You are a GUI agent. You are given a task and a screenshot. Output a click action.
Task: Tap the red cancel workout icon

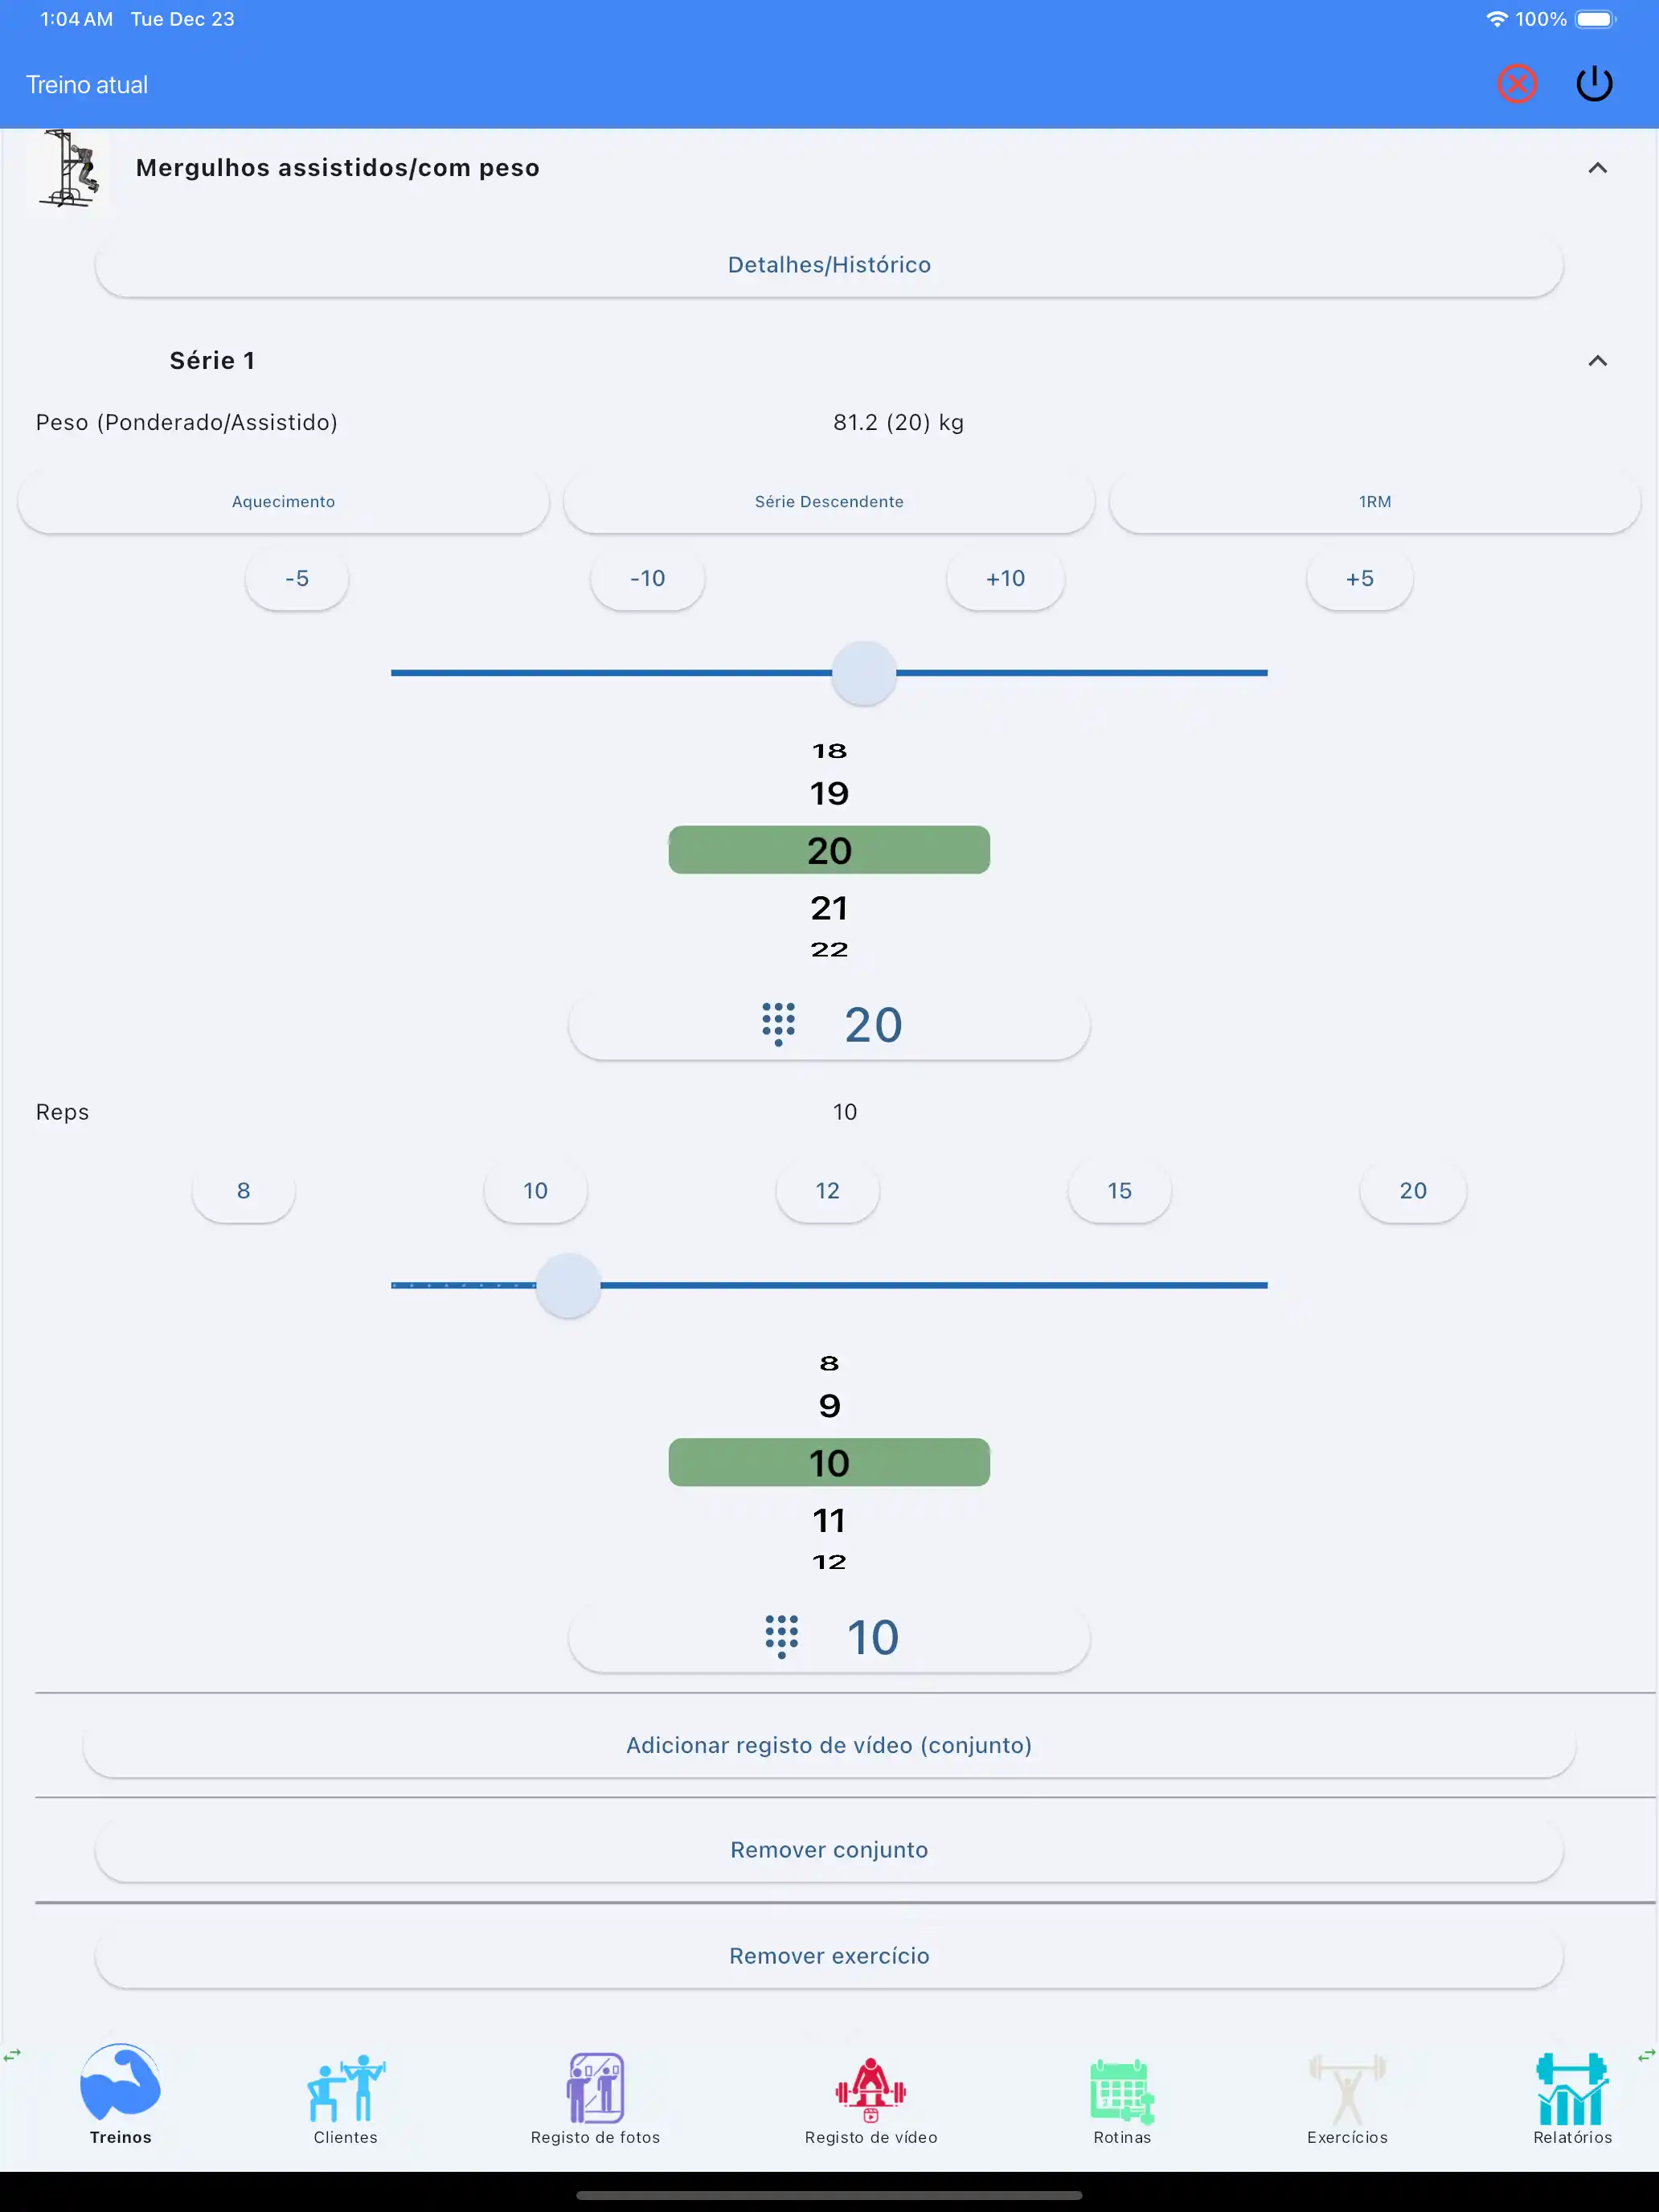pyautogui.click(x=1516, y=83)
